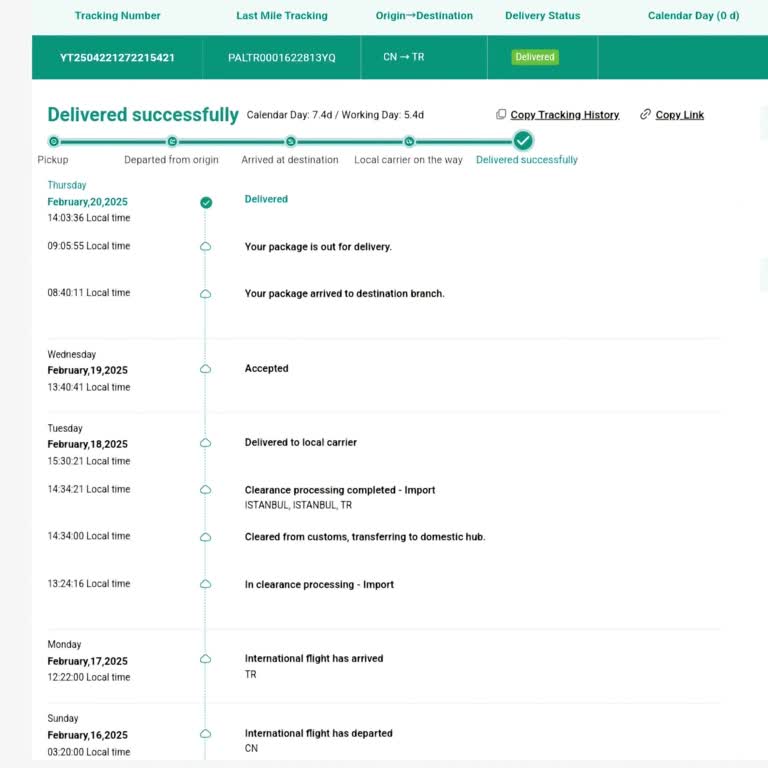Click 'International flight has departed' text

(x=319, y=733)
